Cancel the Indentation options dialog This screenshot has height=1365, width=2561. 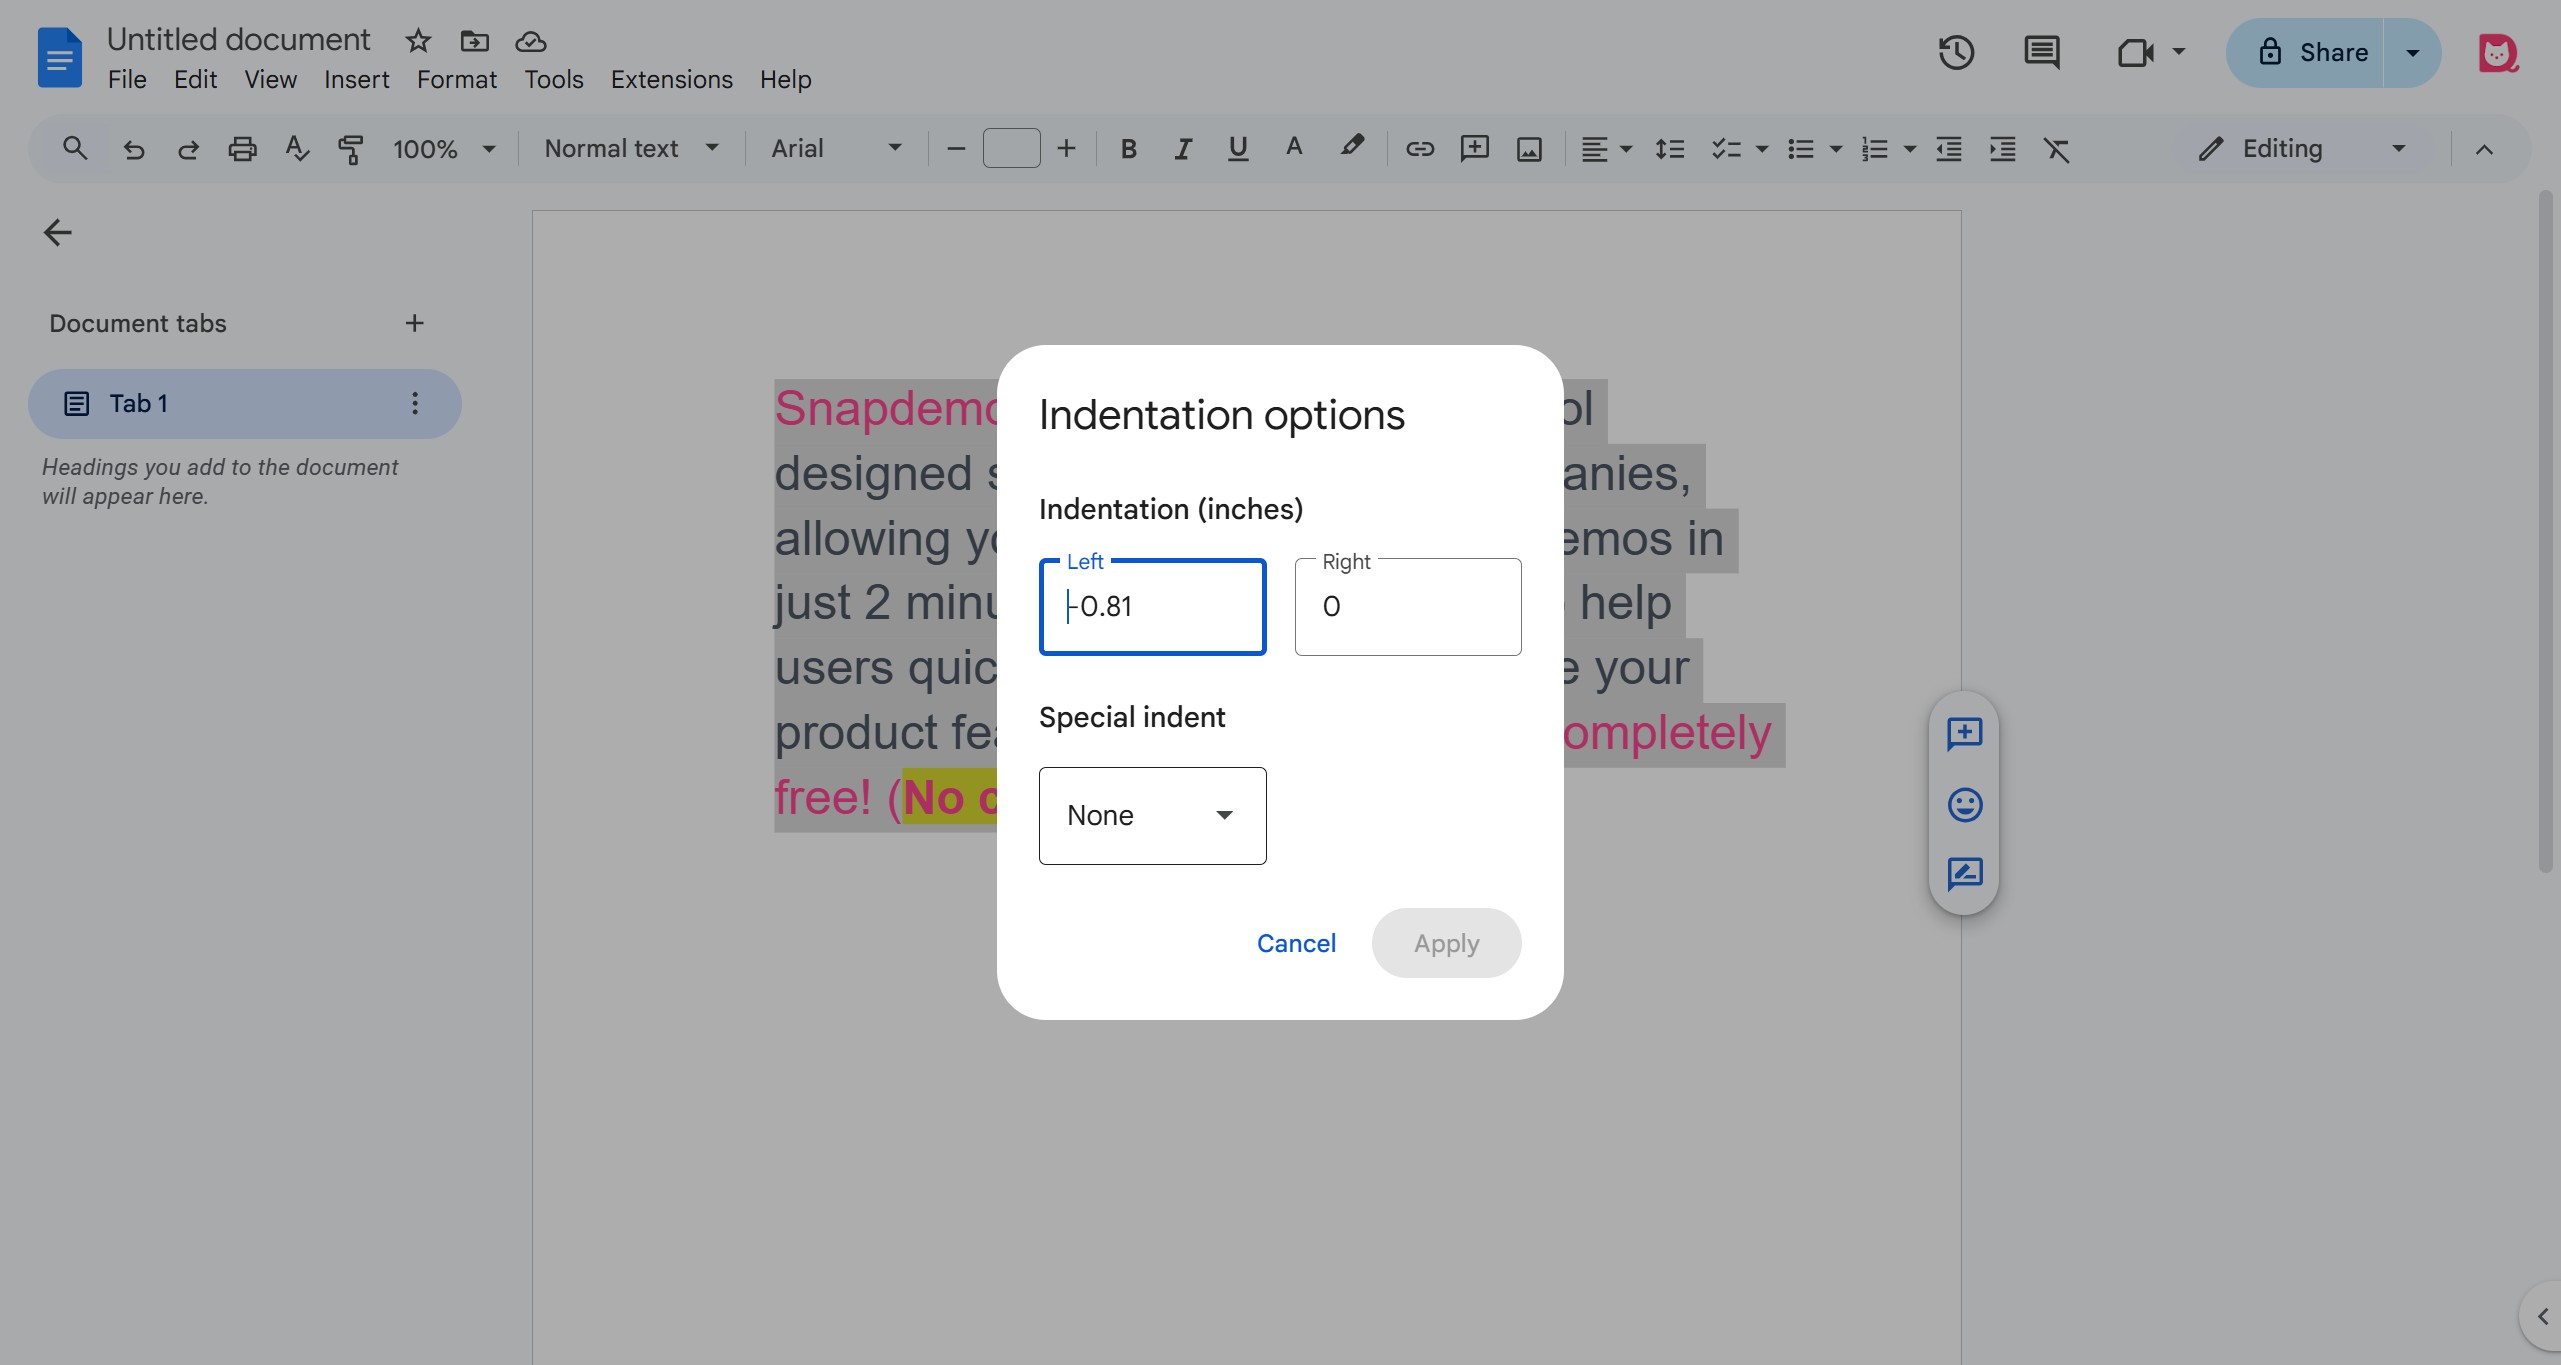coord(1296,943)
